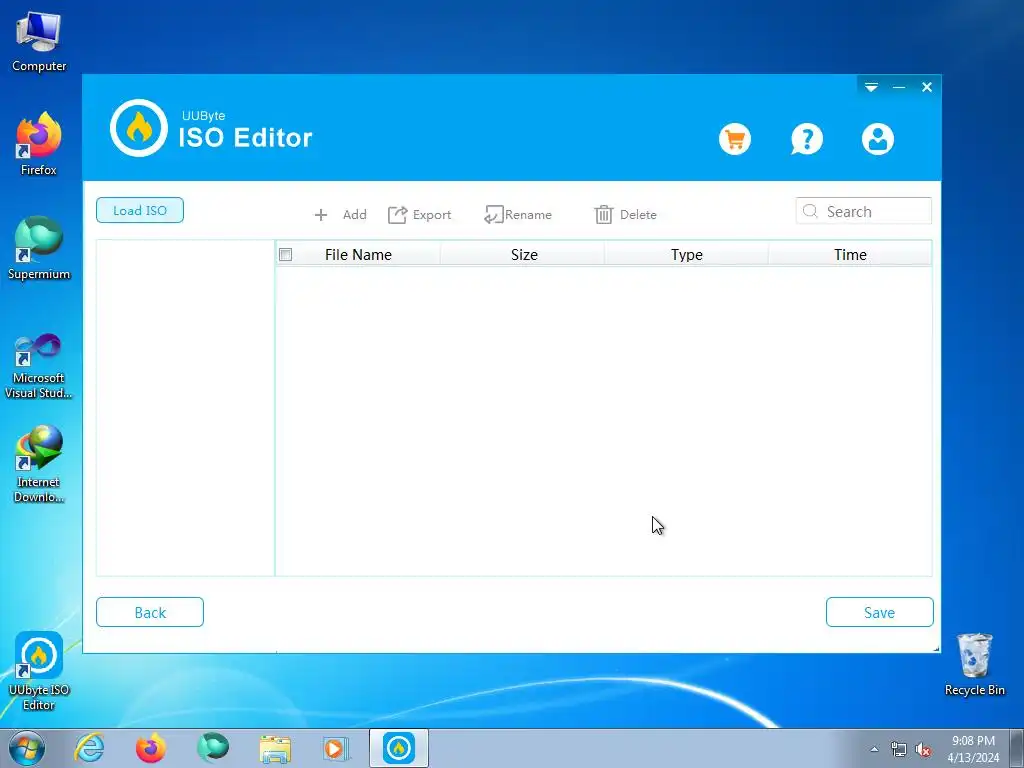Click the Save button
The height and width of the screenshot is (768, 1024).
tap(879, 613)
